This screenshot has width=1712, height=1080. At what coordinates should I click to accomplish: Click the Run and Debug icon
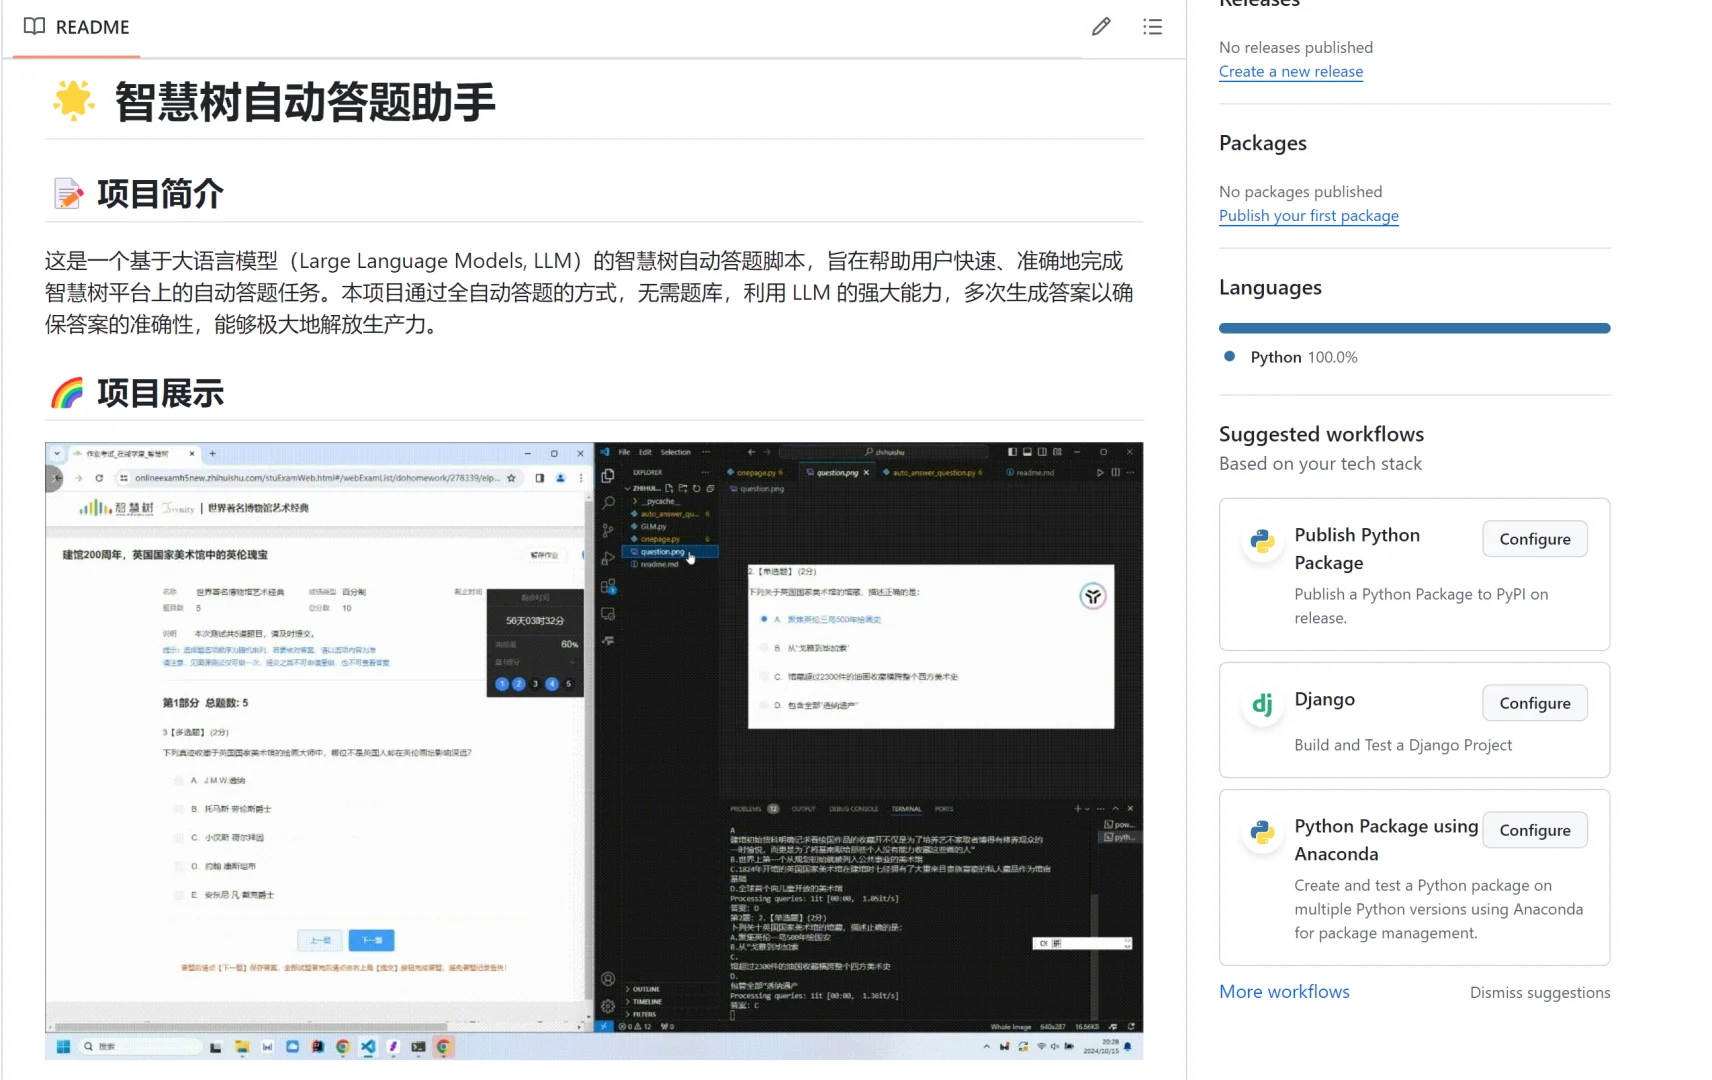coord(607,558)
